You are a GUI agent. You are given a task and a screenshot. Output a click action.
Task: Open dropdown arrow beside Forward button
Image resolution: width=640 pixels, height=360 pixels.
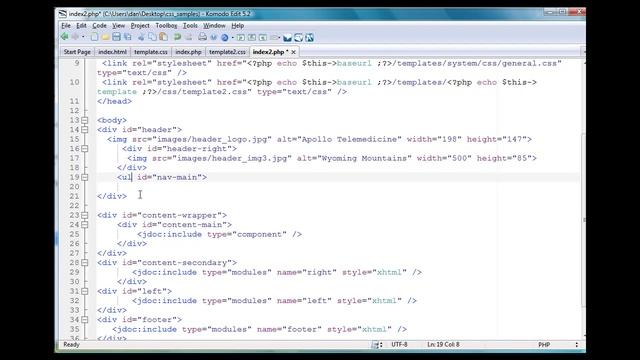point(83,37)
